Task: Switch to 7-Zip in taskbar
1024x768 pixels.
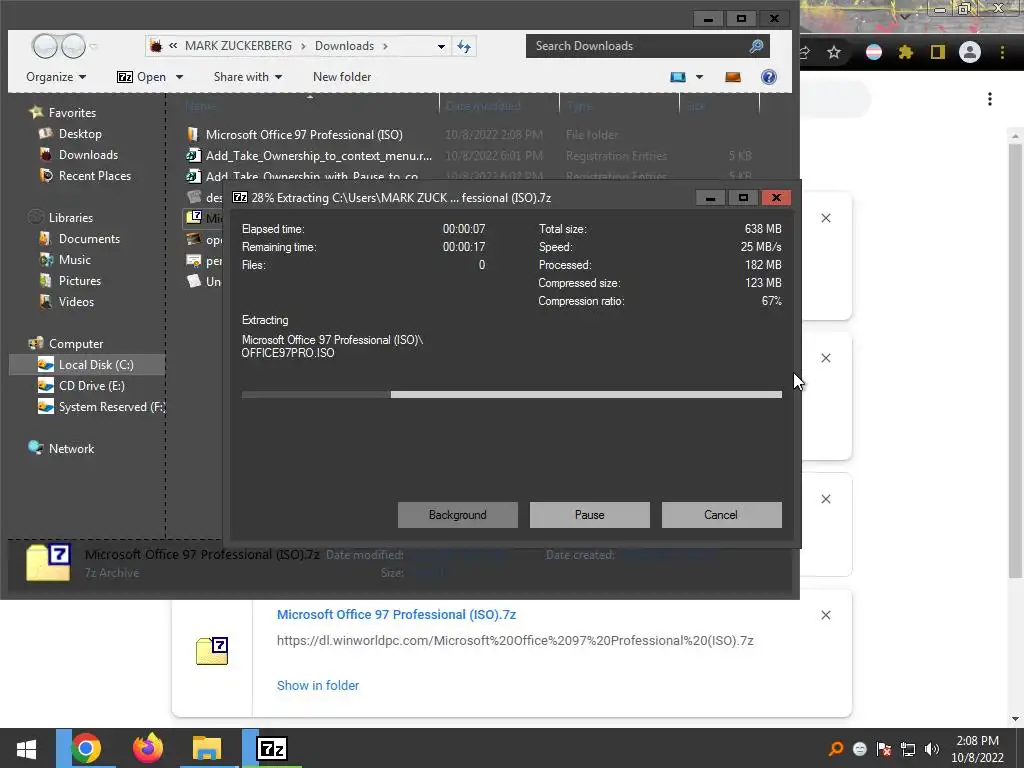Action: coord(272,748)
